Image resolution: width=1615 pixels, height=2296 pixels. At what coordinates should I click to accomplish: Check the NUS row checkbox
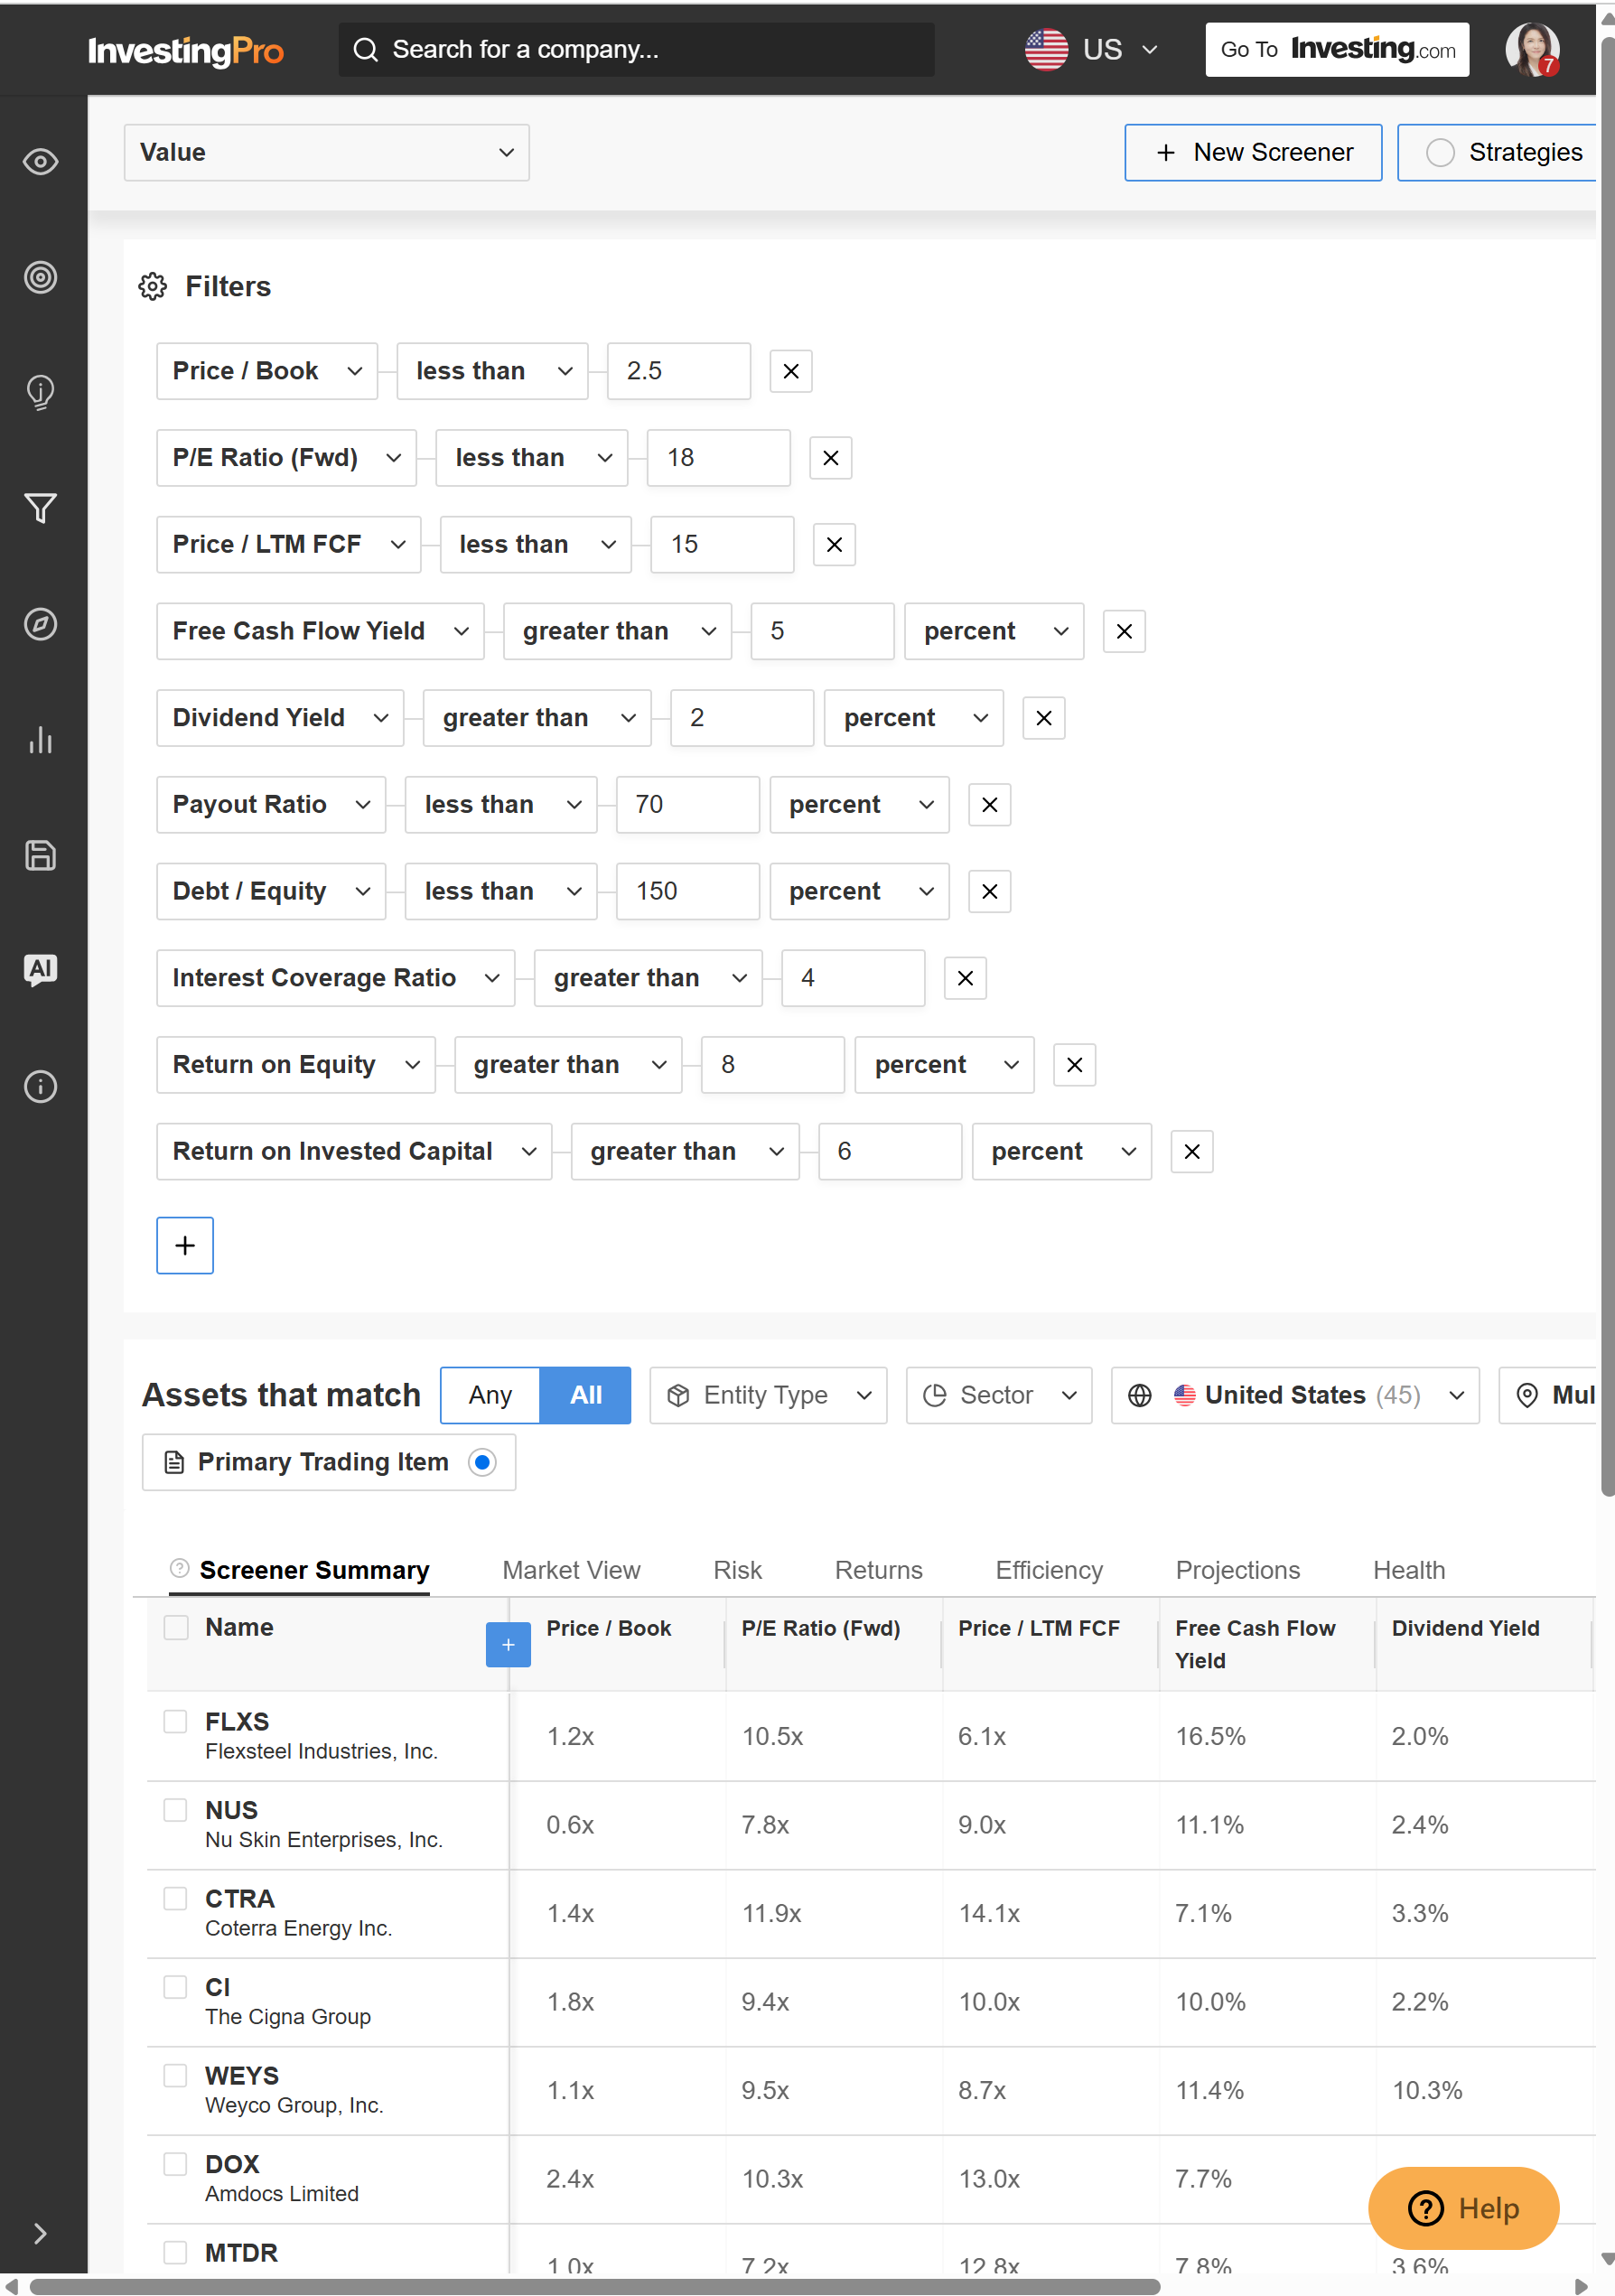pos(176,1810)
